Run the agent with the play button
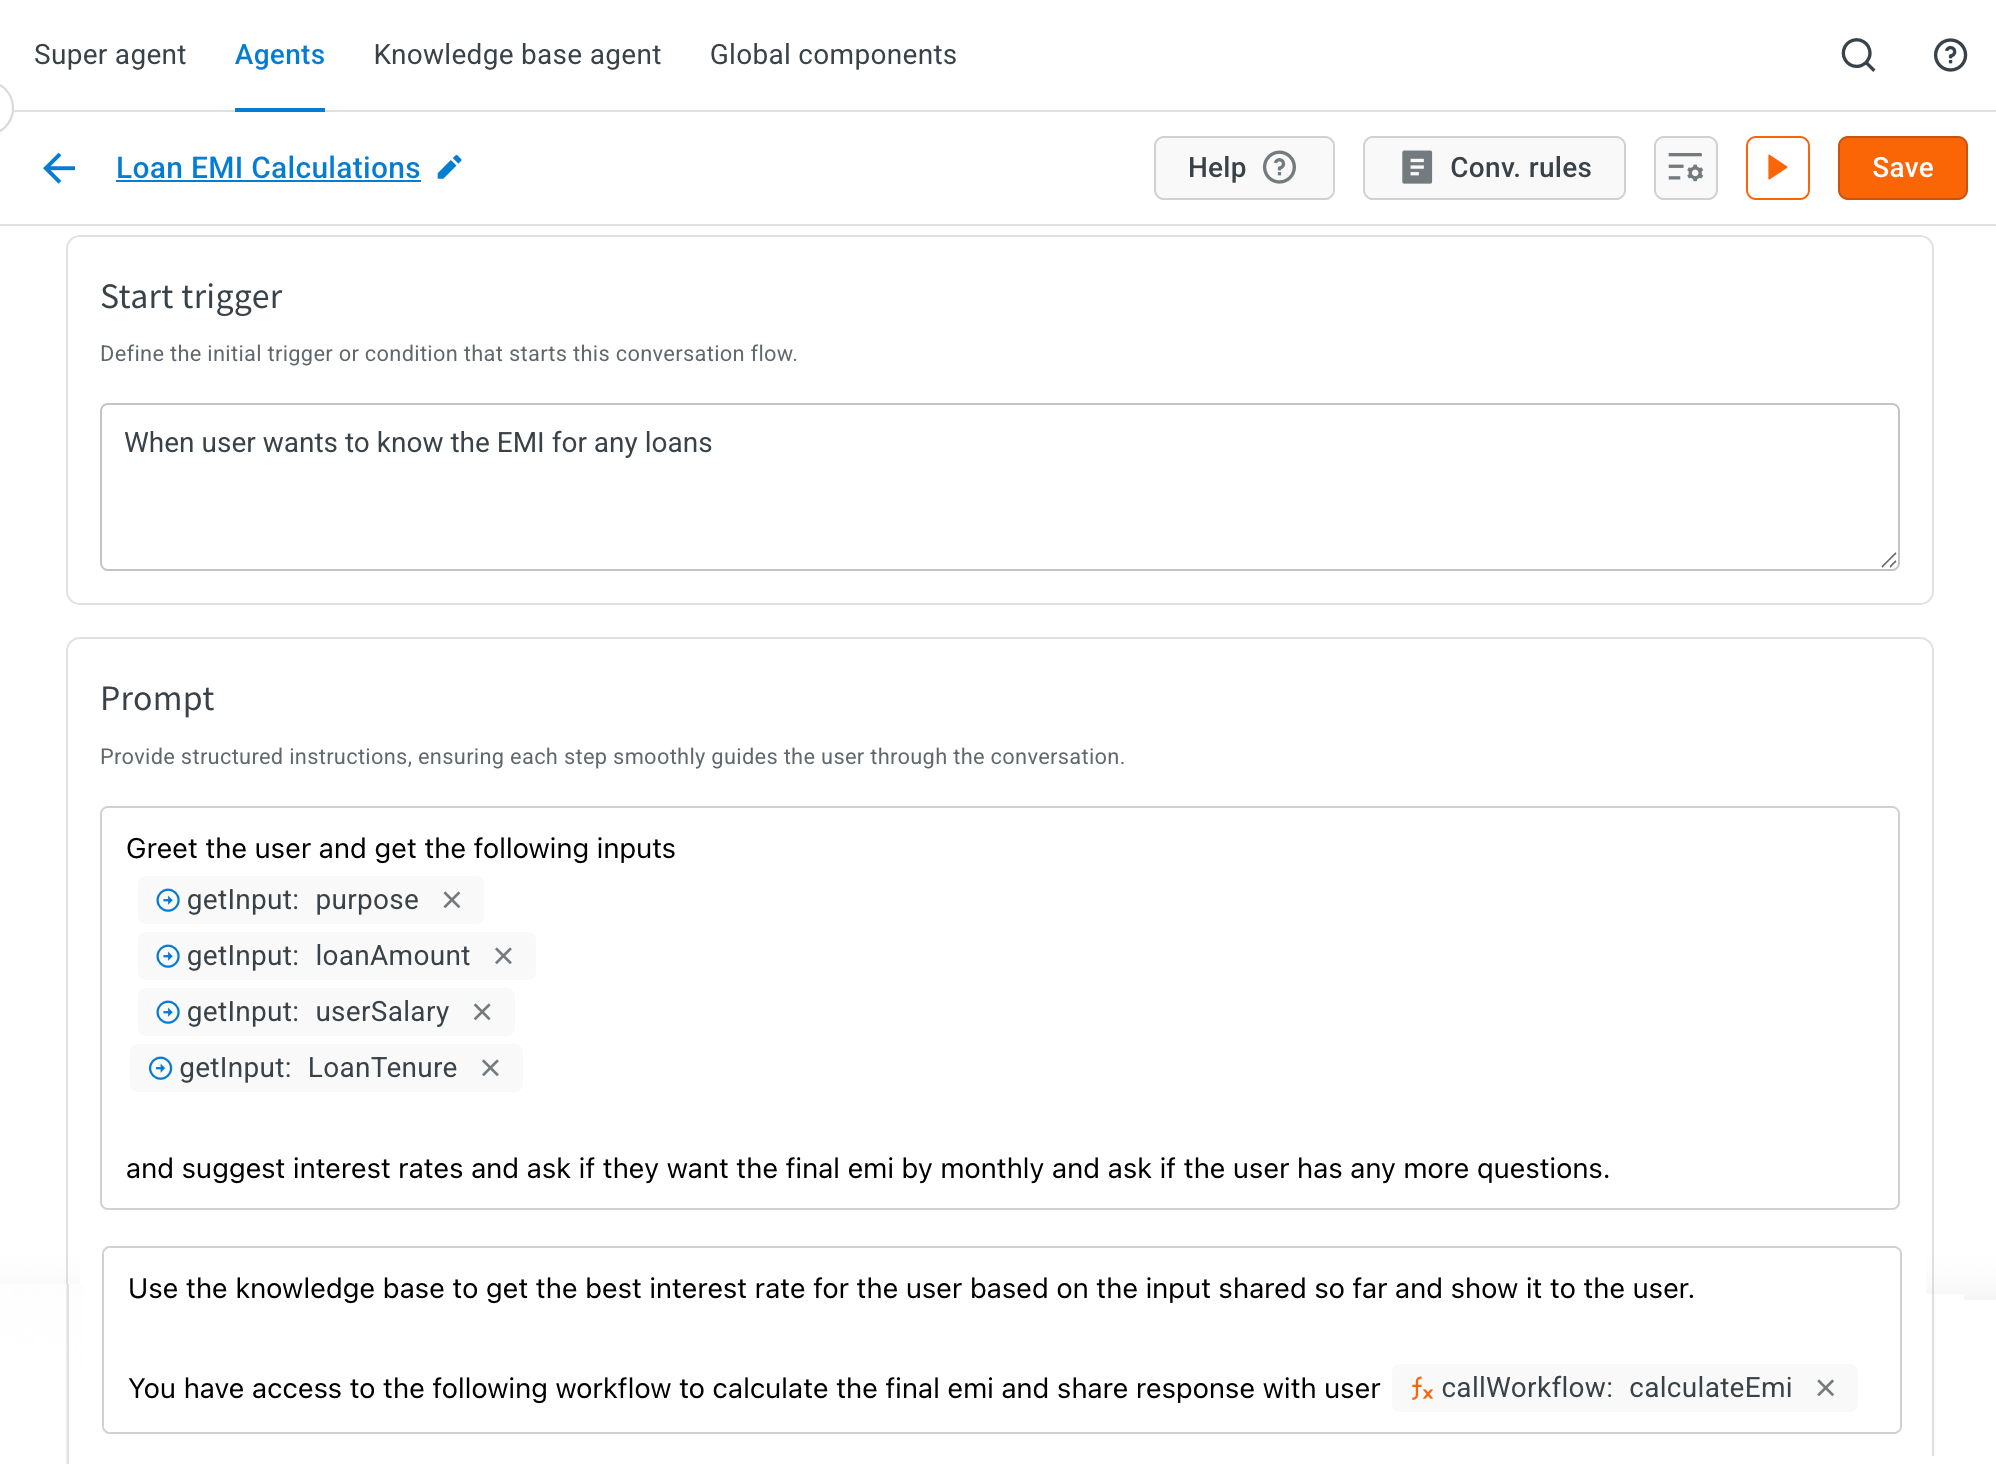The image size is (1996, 1464). coord(1777,168)
